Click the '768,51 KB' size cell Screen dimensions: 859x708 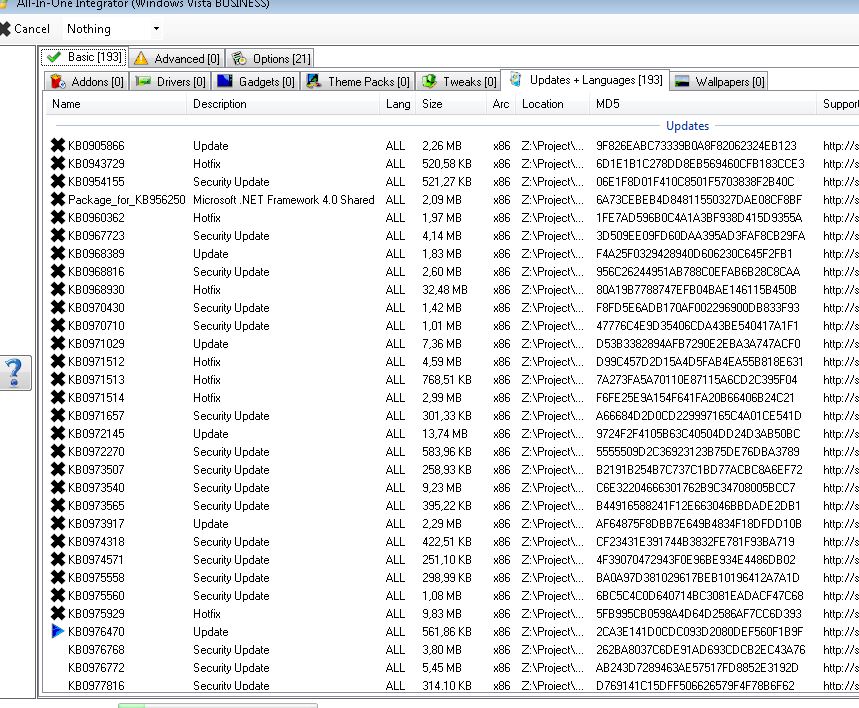(x=446, y=380)
